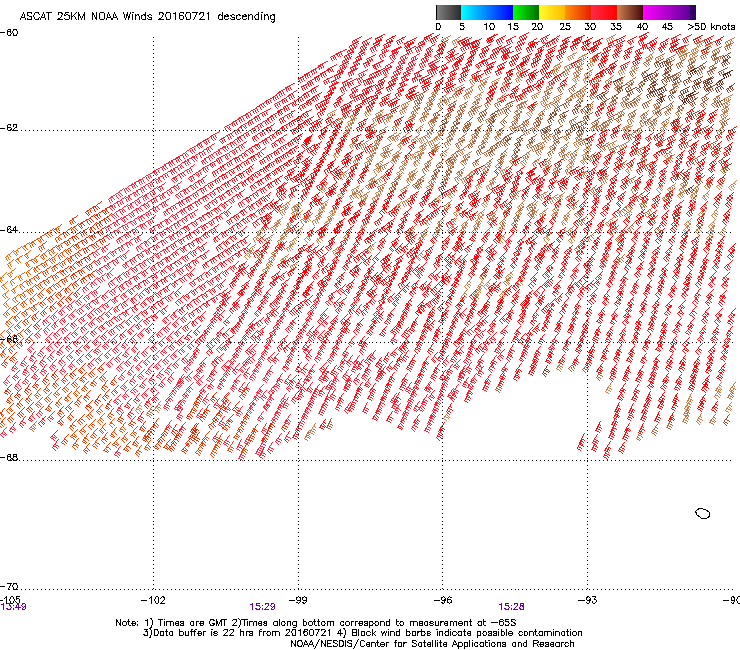The image size is (740, 650).
Task: Pick the cyan-blue 5-15 knots color band
Action: pos(487,12)
